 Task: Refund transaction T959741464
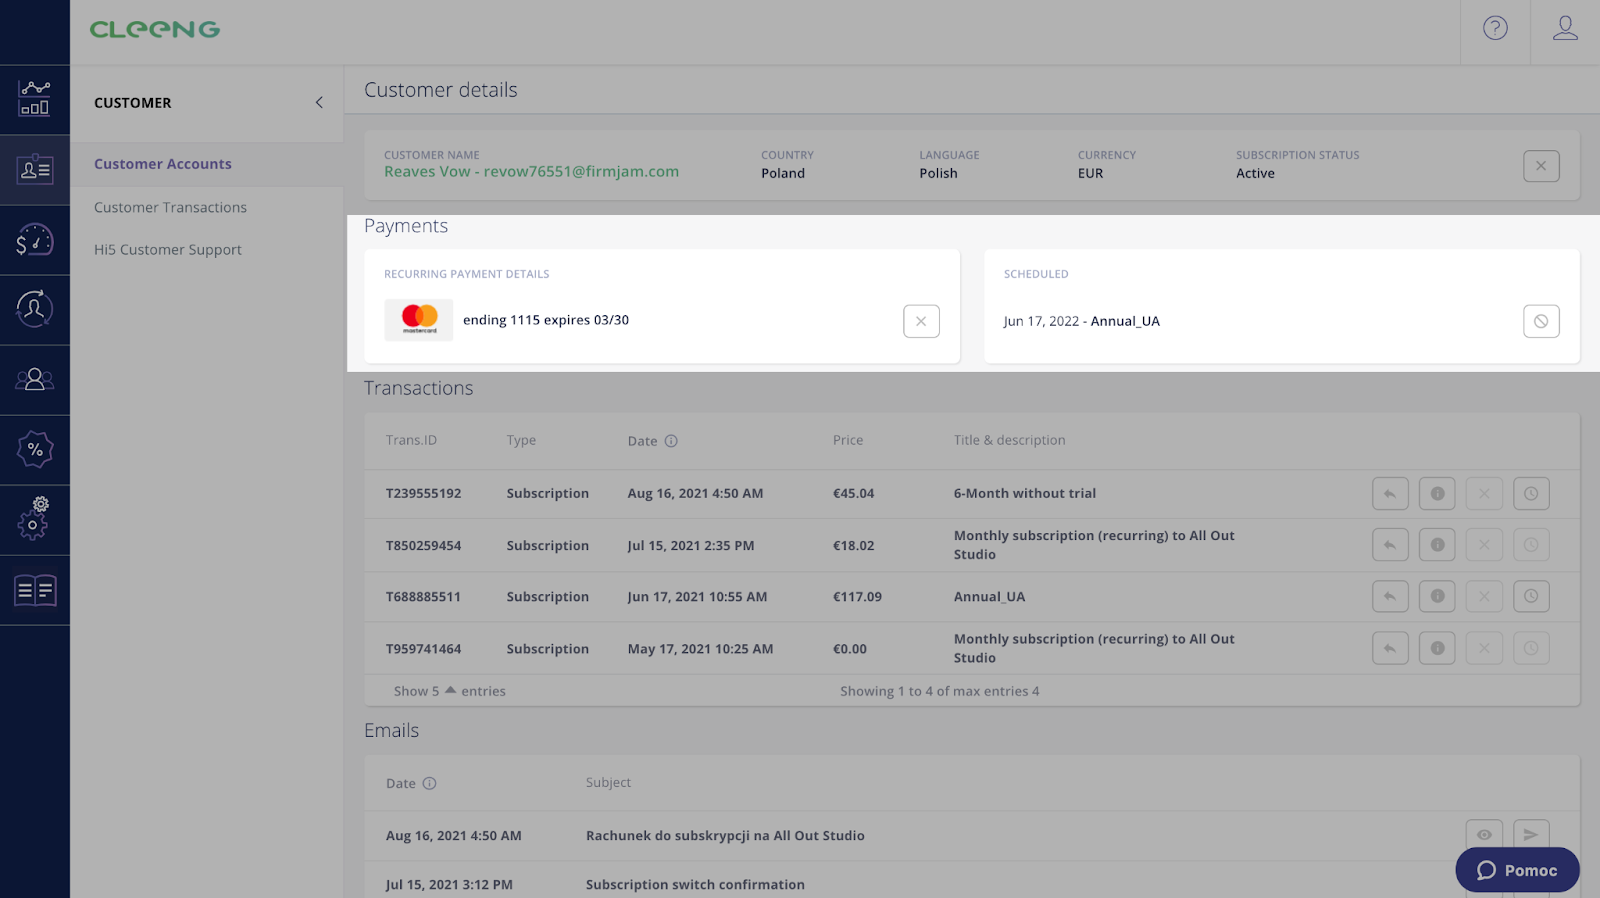(x=1390, y=648)
